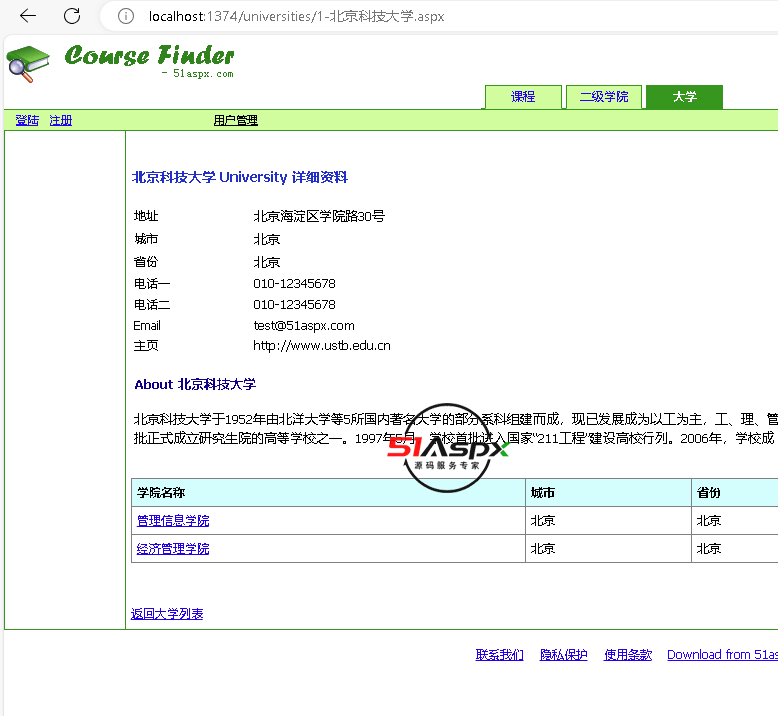This screenshot has height=716, width=778.
Task: Click the 学院名称 column header
Action: 328,492
